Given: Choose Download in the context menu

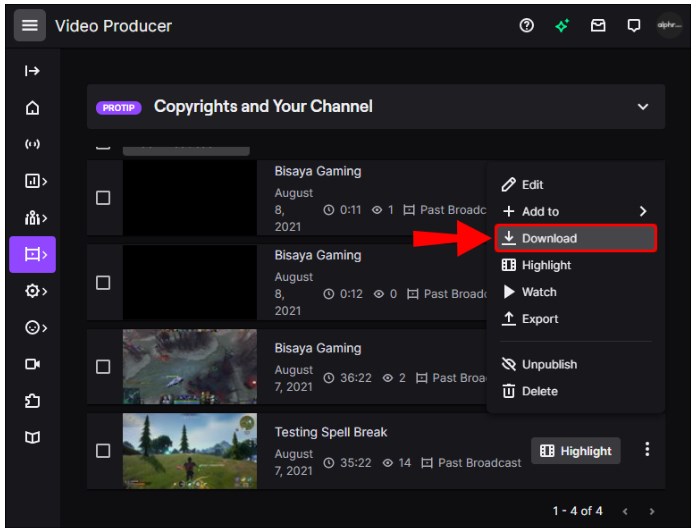Looking at the screenshot, I should click(576, 238).
